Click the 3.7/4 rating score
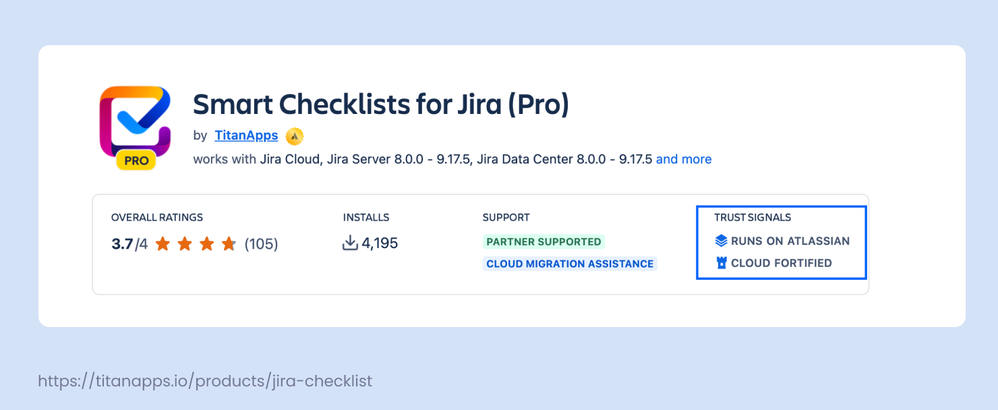 pos(130,244)
